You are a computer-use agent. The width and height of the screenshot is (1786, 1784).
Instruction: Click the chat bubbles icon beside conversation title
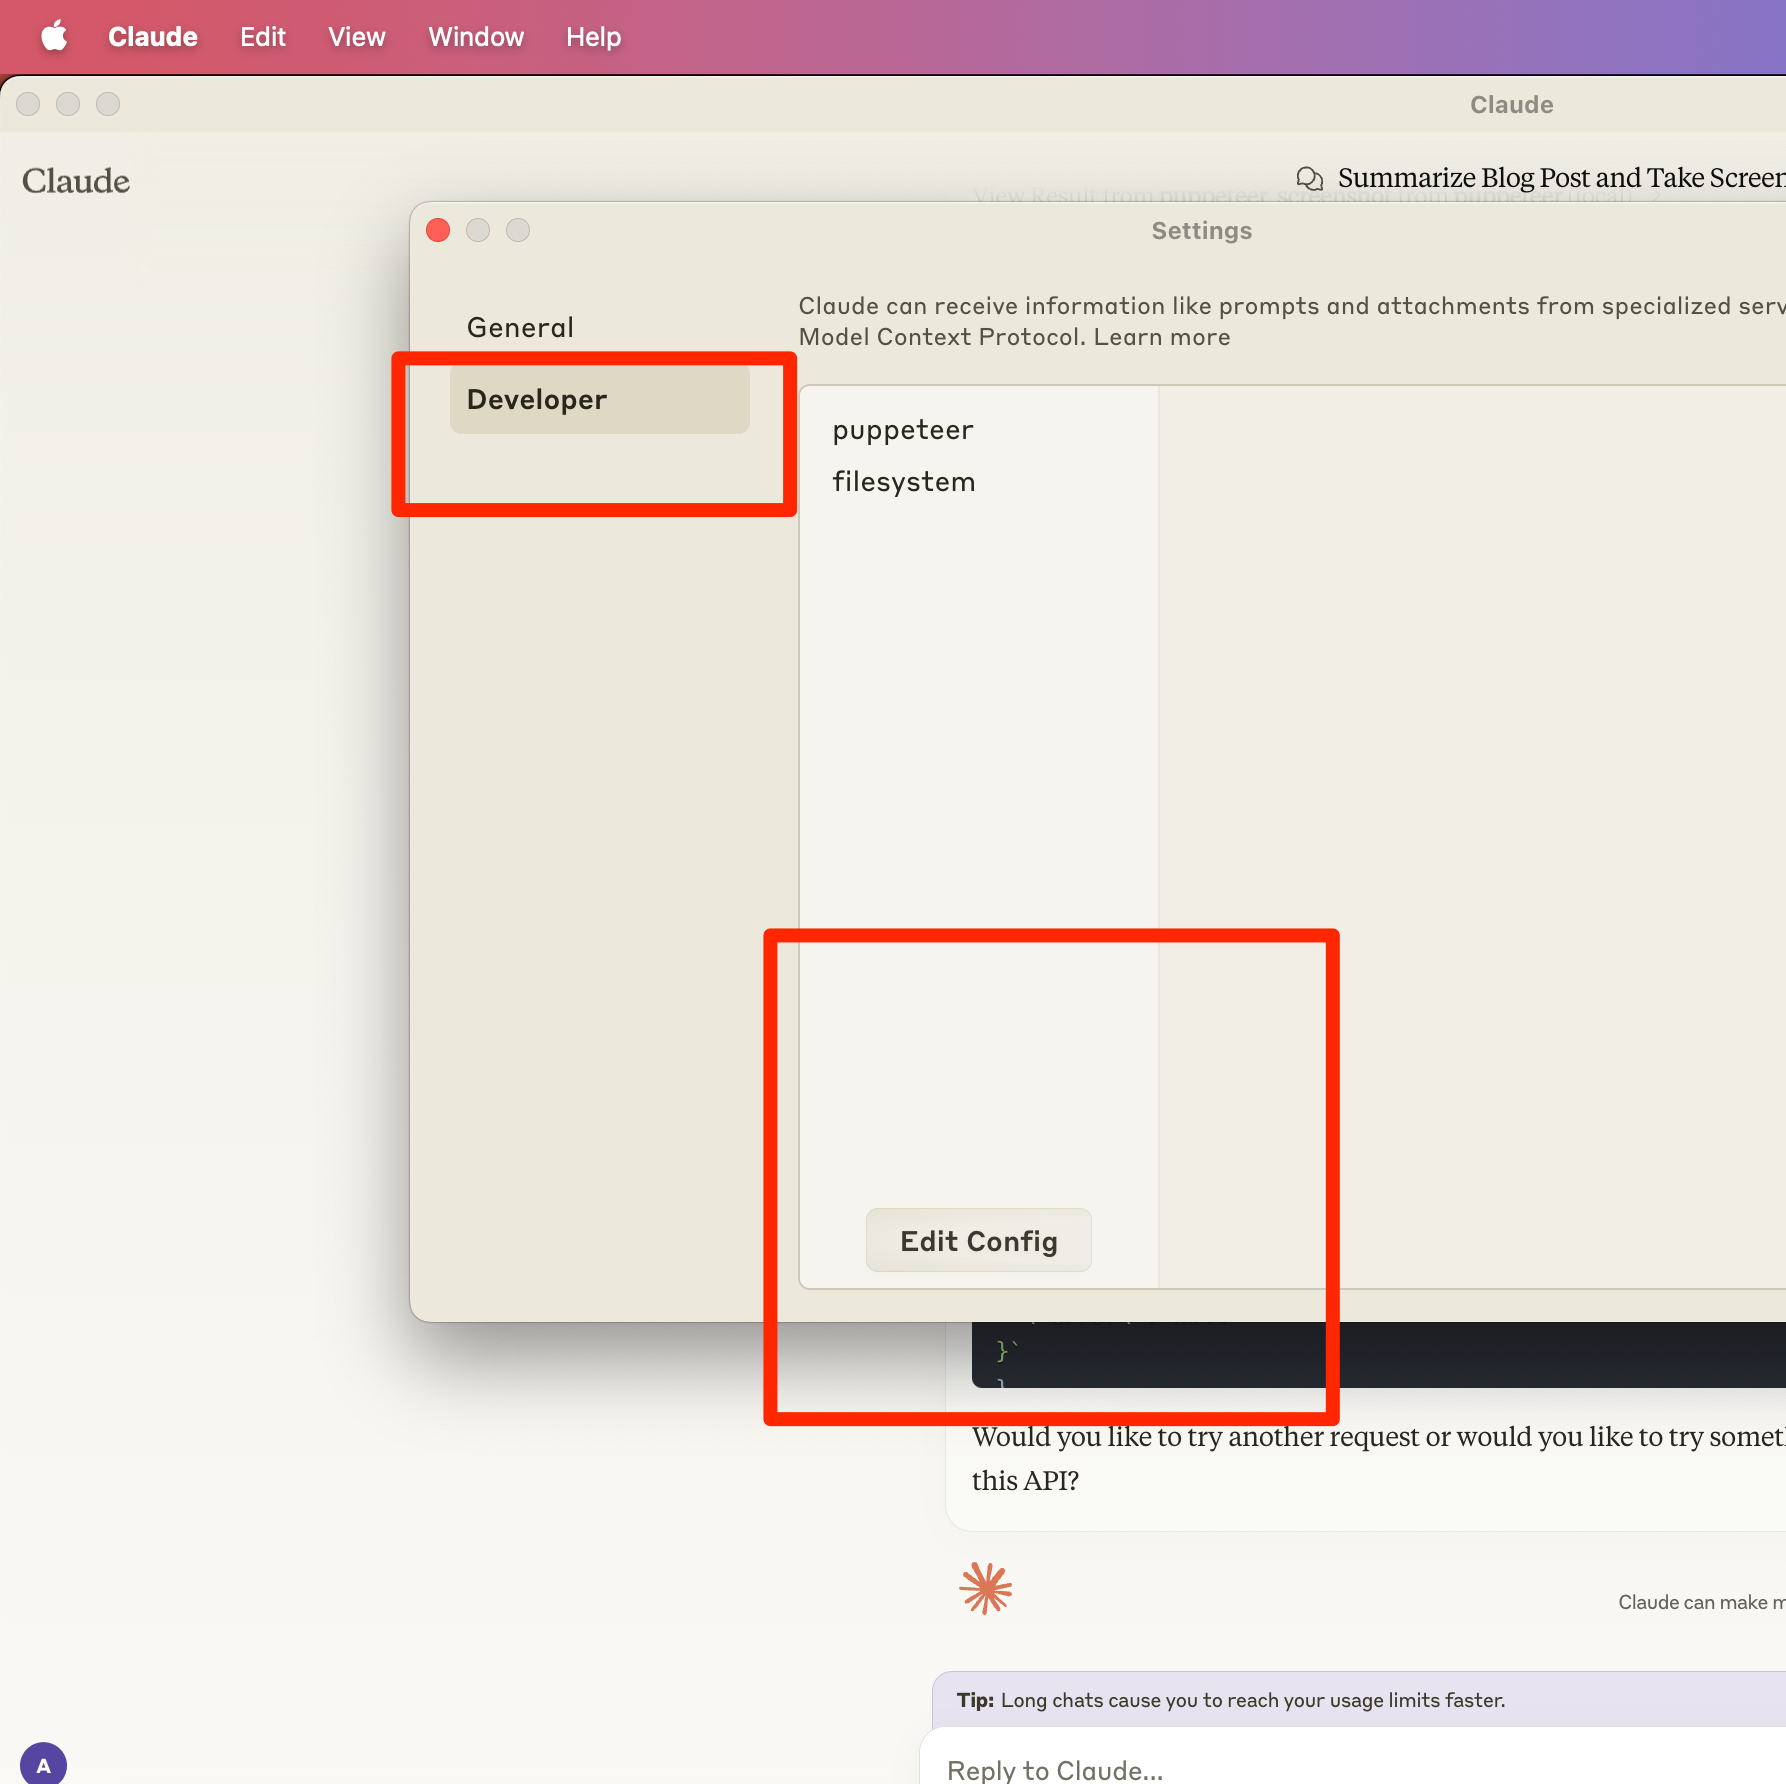point(1310,178)
